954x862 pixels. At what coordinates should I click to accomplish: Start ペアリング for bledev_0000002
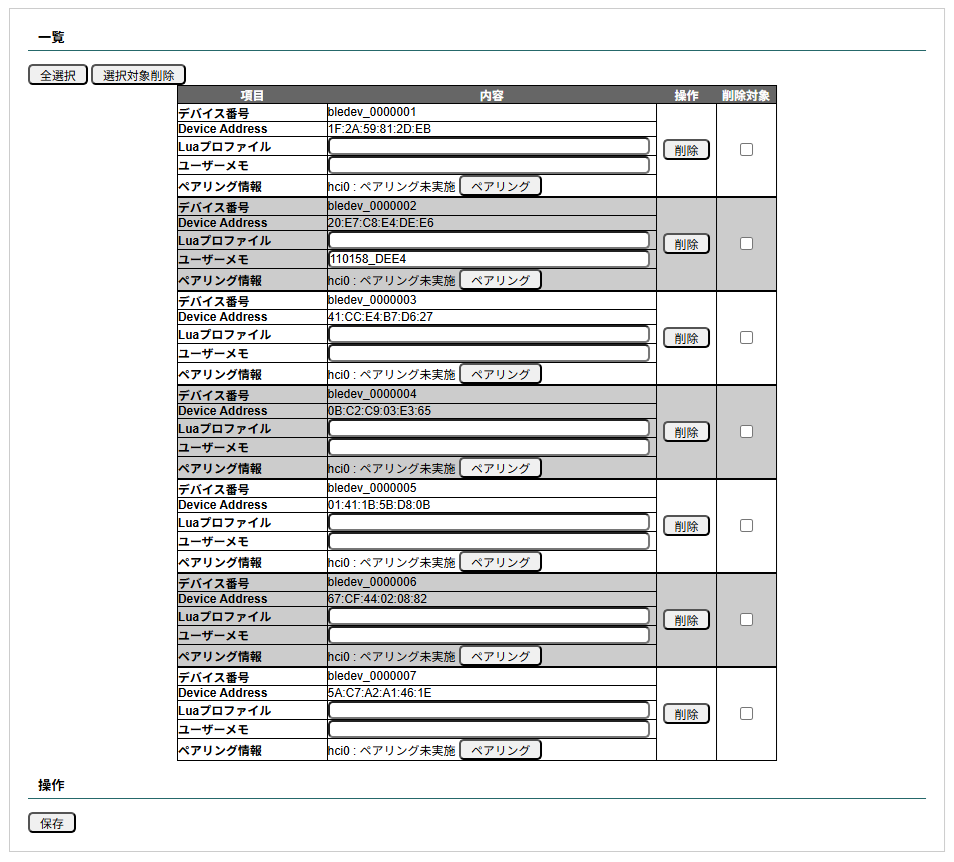(x=500, y=280)
